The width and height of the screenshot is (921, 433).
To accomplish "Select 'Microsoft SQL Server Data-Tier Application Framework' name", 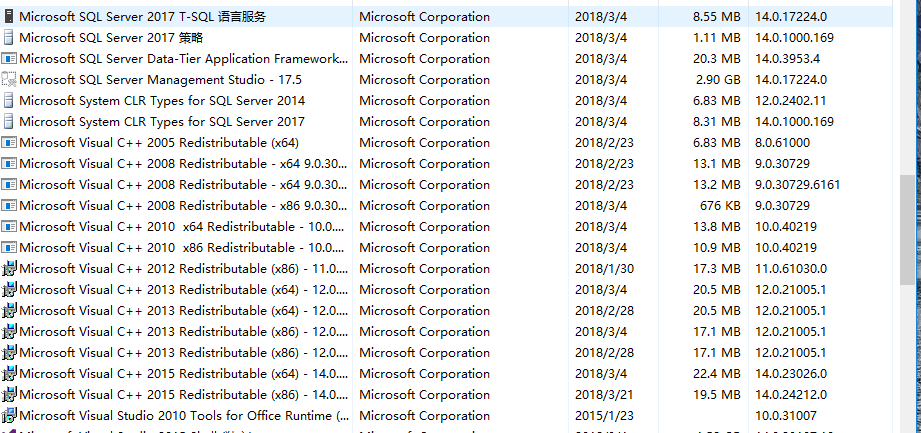I will [184, 59].
